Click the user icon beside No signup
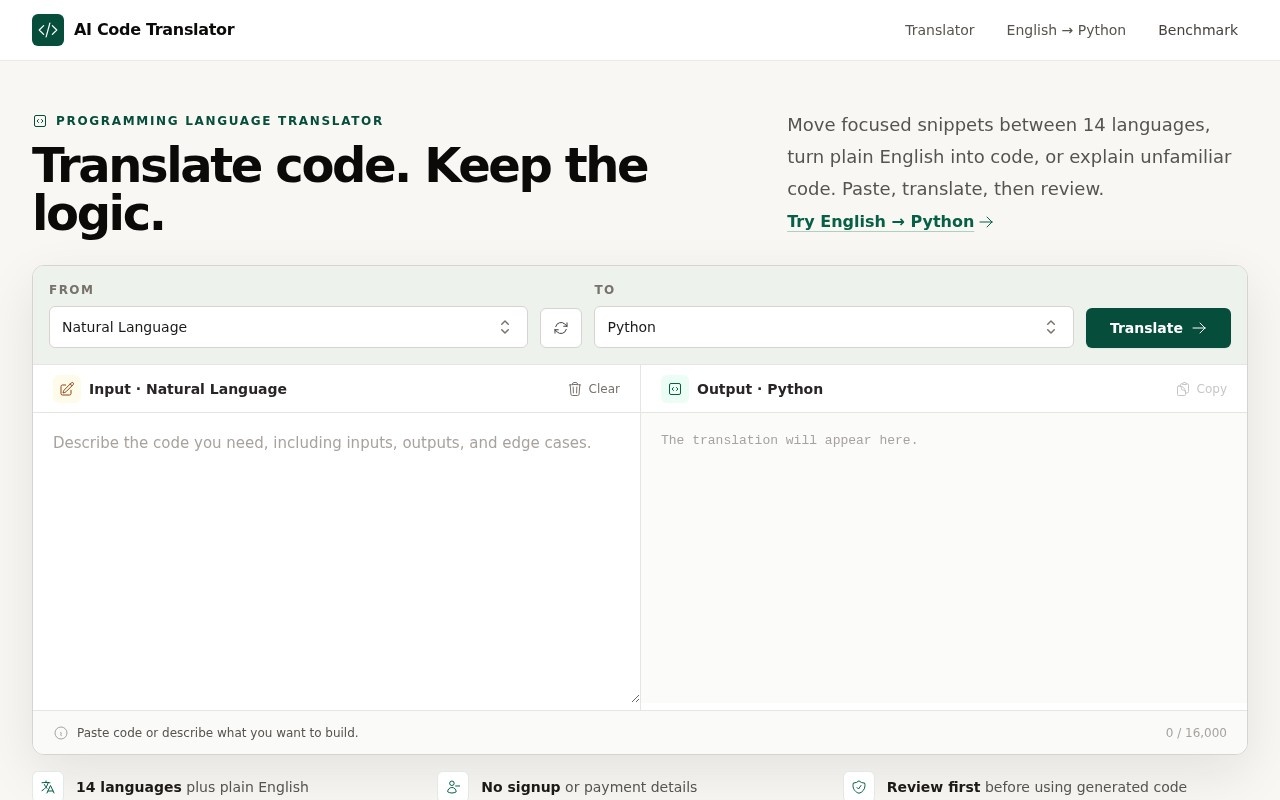 (x=453, y=787)
